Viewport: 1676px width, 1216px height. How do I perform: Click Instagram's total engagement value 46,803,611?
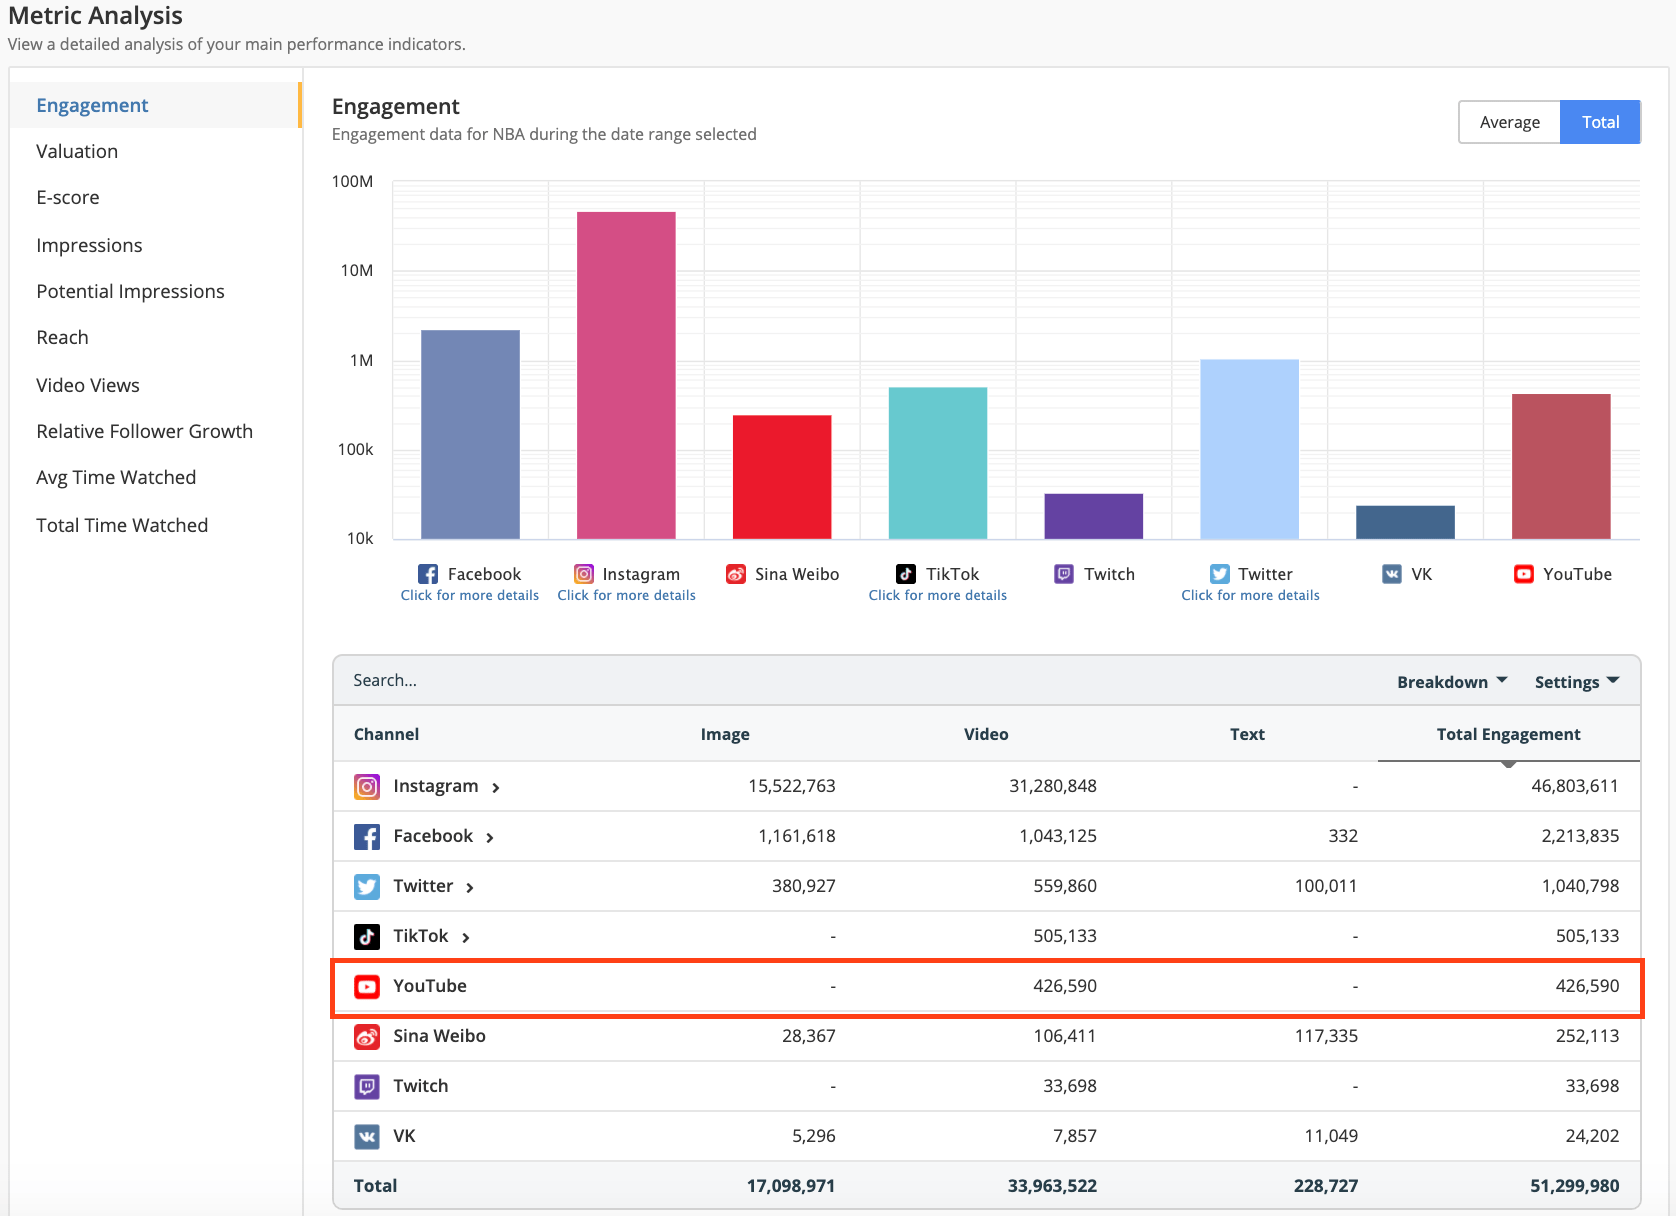click(1575, 786)
